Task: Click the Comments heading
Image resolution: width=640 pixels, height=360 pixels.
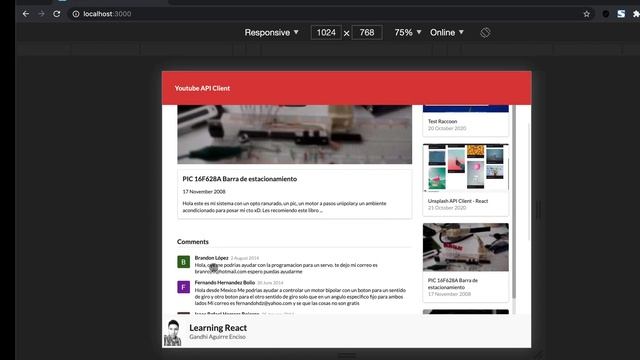Action: [x=193, y=242]
